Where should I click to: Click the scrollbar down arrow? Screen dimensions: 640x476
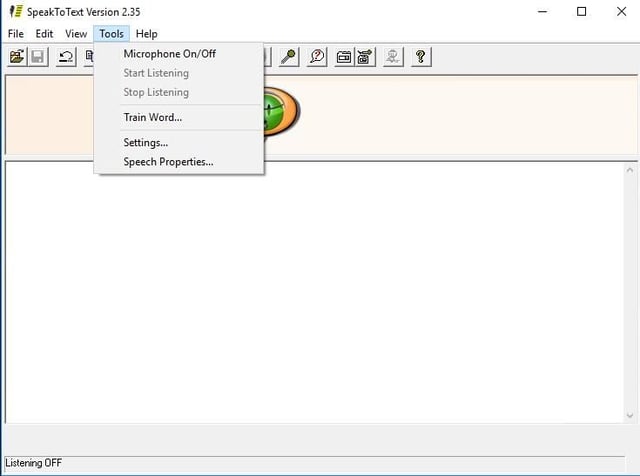click(x=629, y=416)
